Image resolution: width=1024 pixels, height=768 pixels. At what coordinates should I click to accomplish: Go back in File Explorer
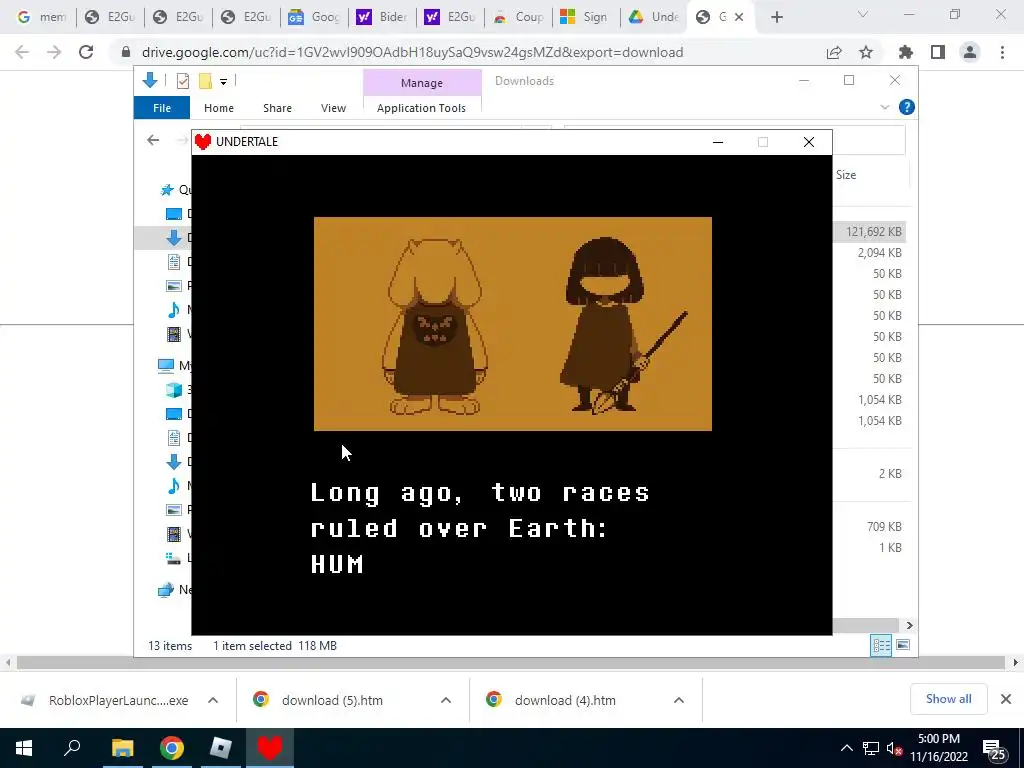tap(153, 140)
